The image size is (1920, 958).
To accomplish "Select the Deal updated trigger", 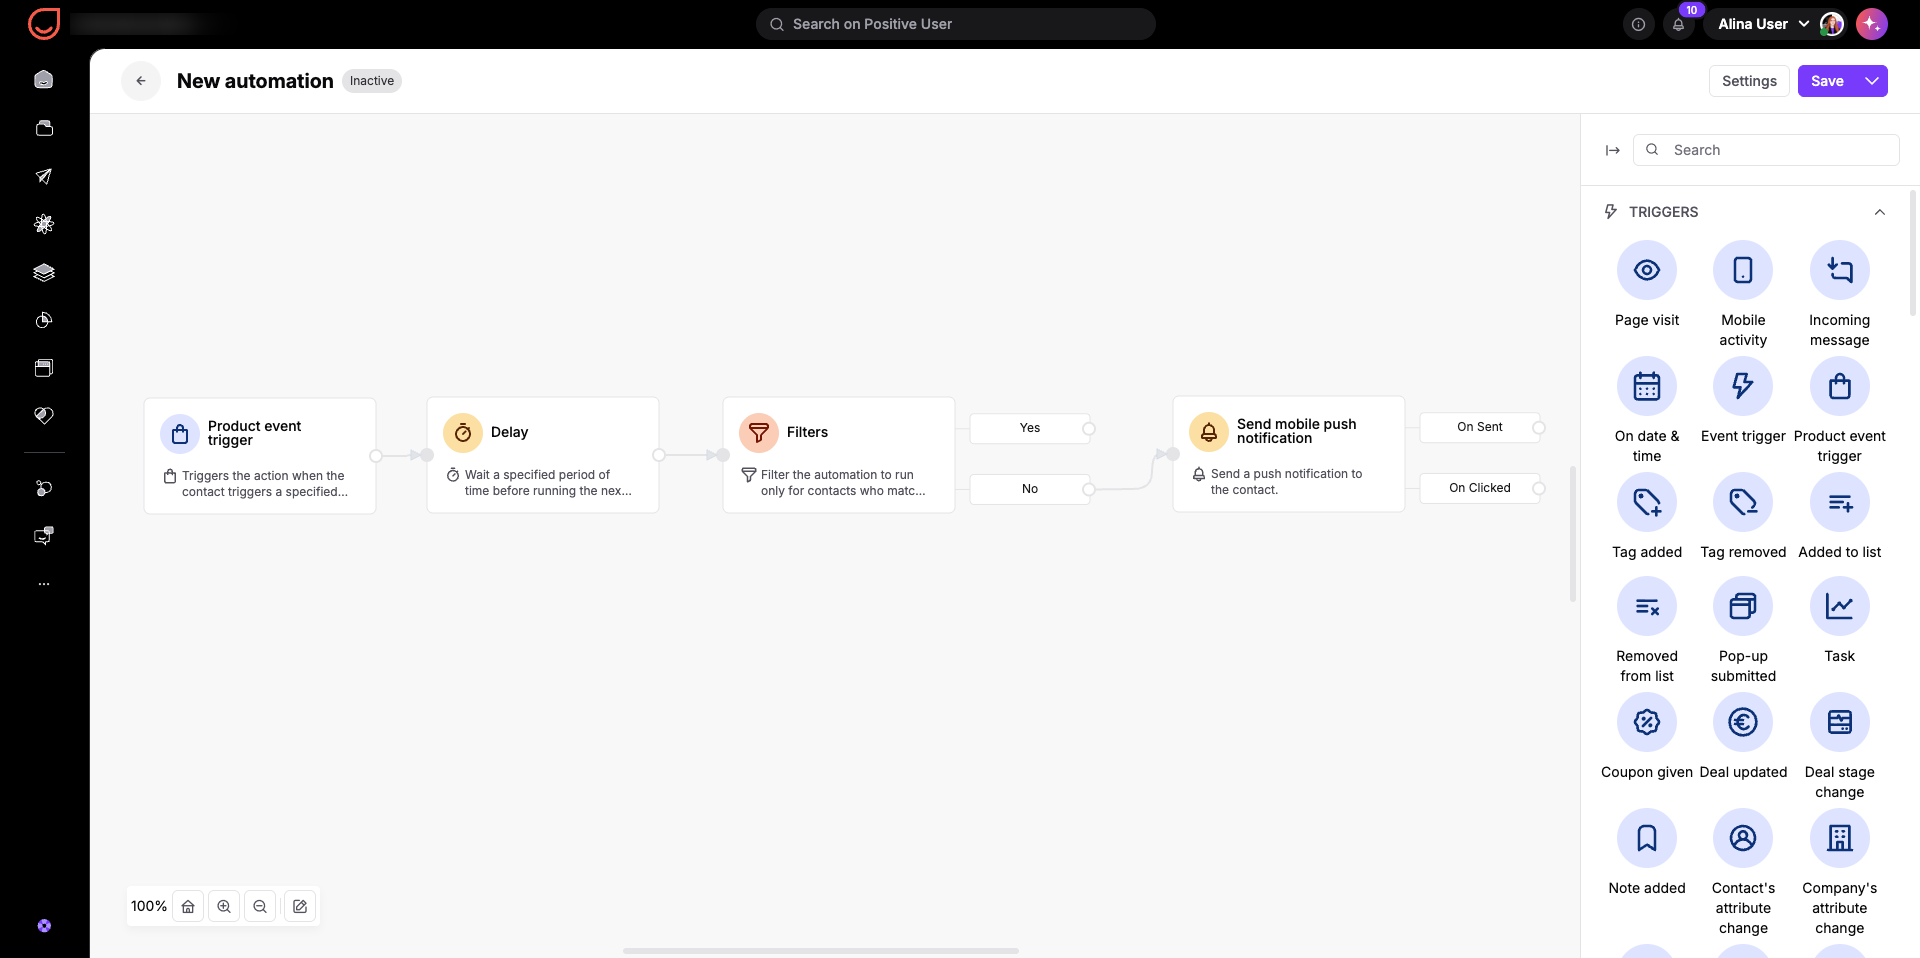I will pos(1743,722).
